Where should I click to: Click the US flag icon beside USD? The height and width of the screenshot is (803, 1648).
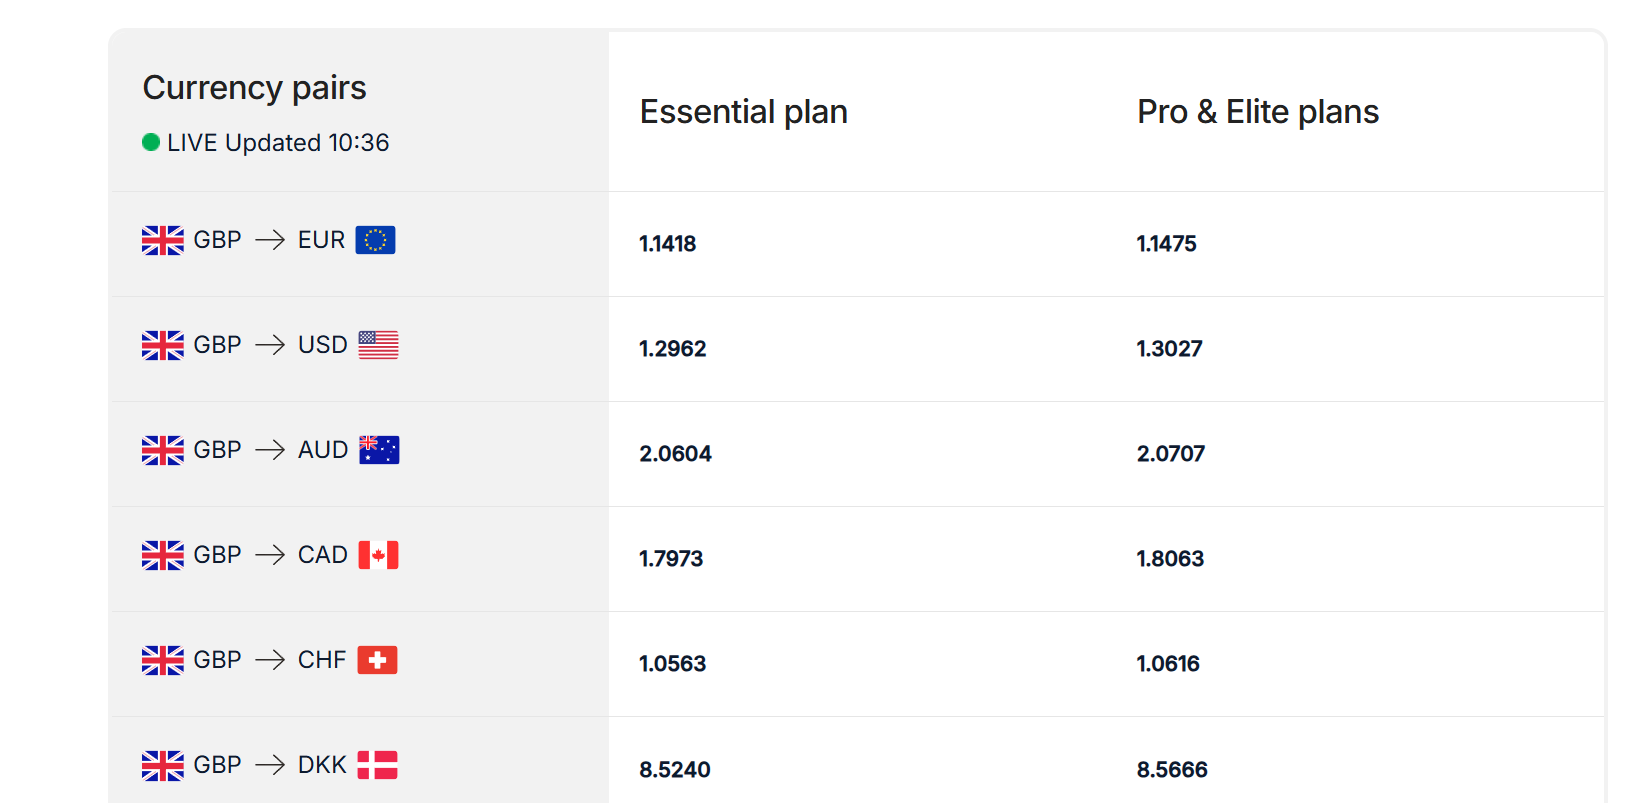tap(378, 345)
